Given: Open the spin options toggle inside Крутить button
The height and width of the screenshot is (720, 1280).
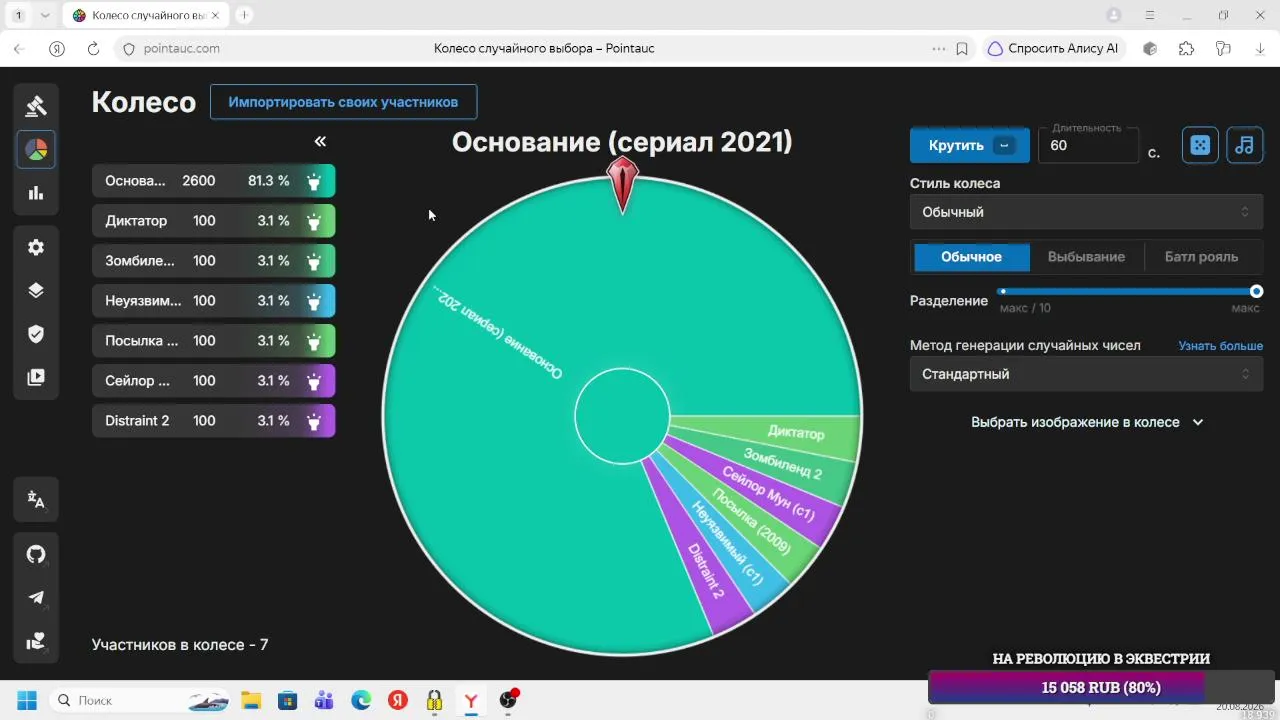Looking at the screenshot, I should tap(1005, 145).
